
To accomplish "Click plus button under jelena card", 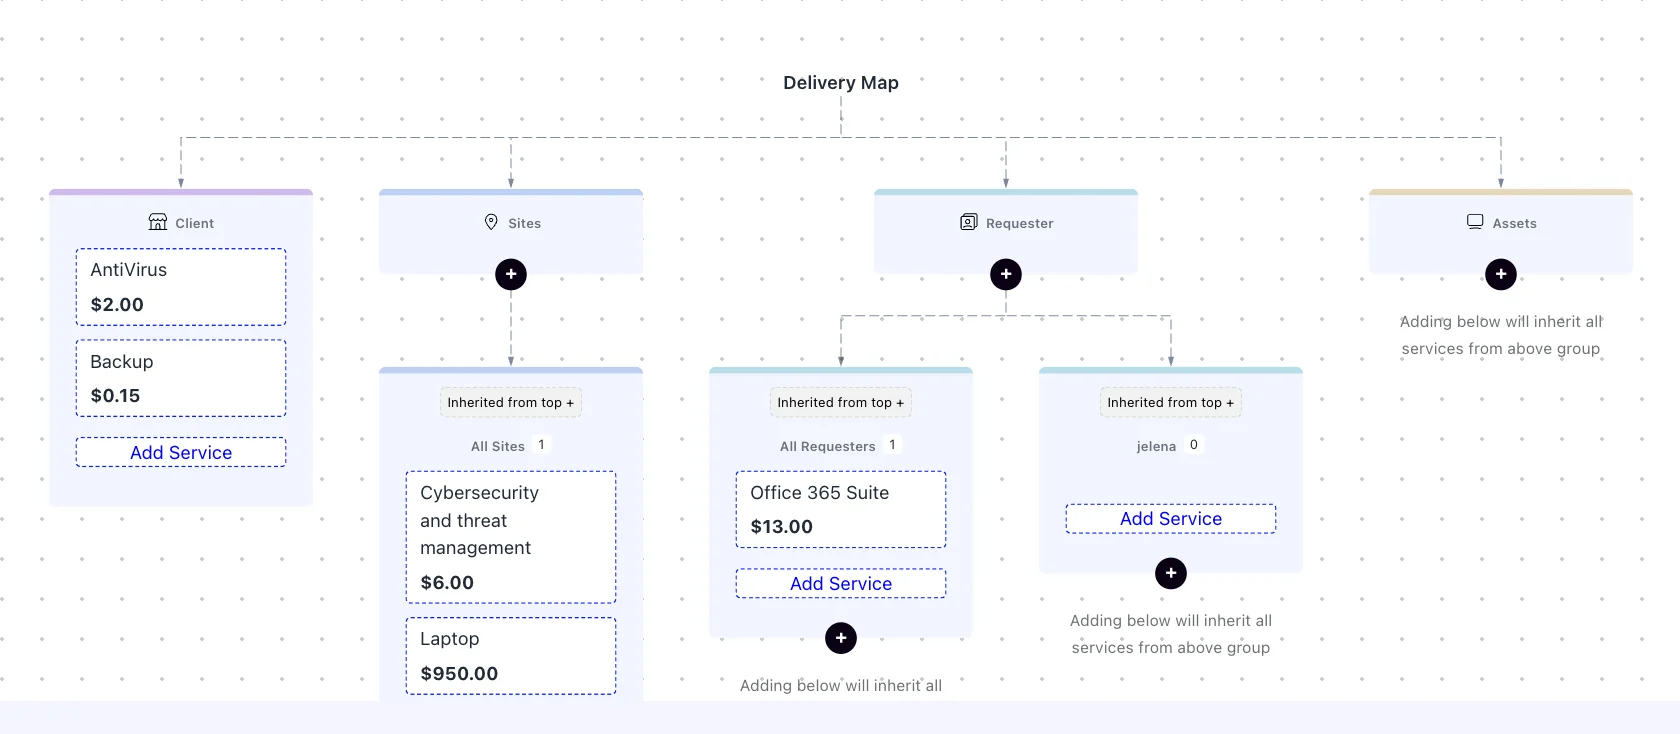I will click(1171, 573).
